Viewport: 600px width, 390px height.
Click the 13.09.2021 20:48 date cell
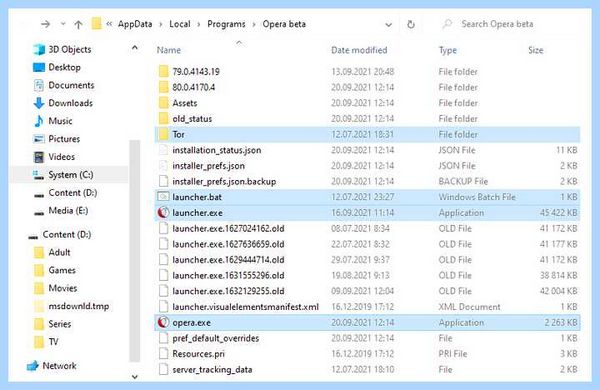click(x=362, y=72)
